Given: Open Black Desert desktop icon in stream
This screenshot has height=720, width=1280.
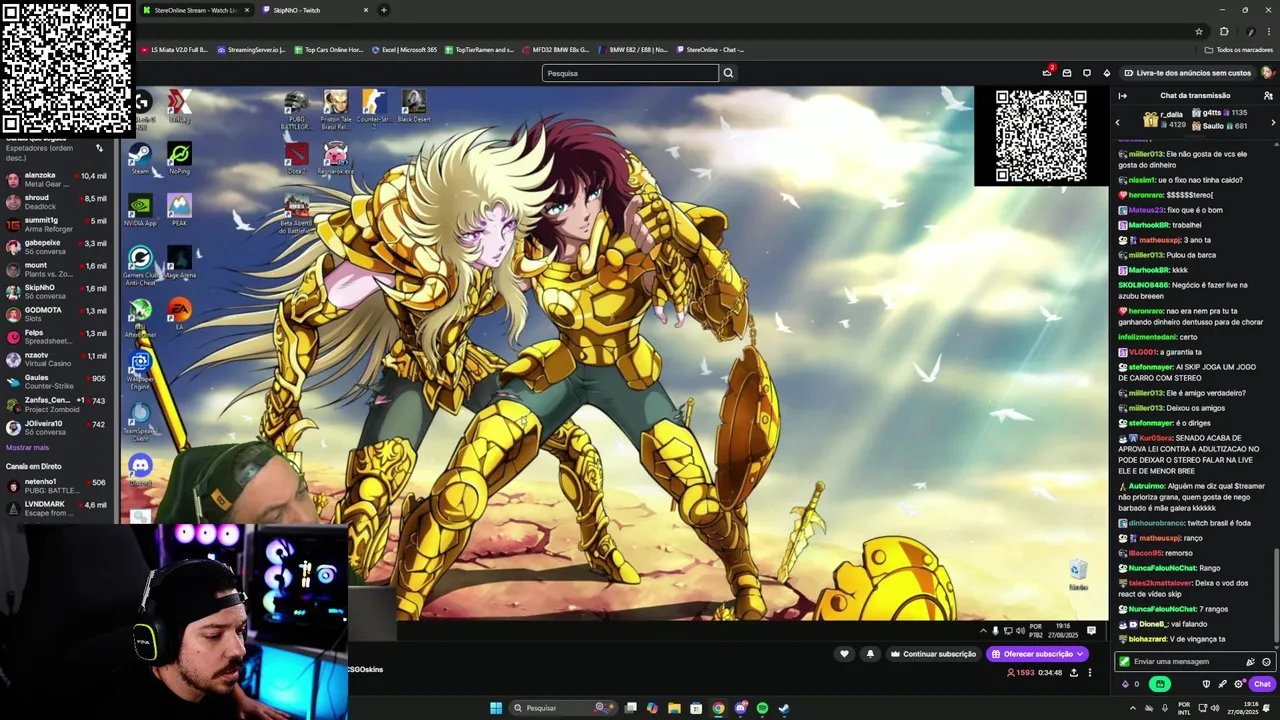Looking at the screenshot, I should [x=414, y=106].
